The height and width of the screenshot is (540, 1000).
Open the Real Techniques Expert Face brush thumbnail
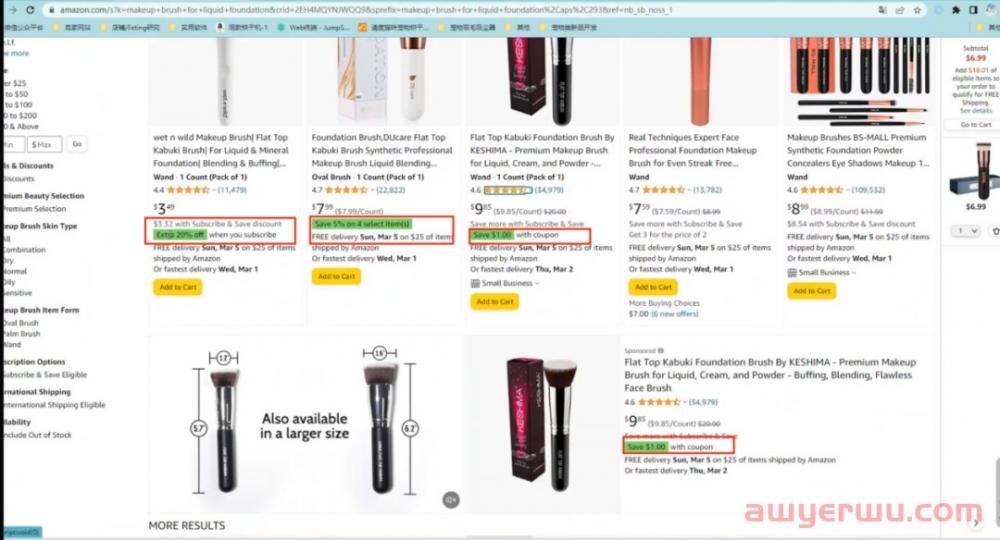pyautogui.click(x=700, y=81)
